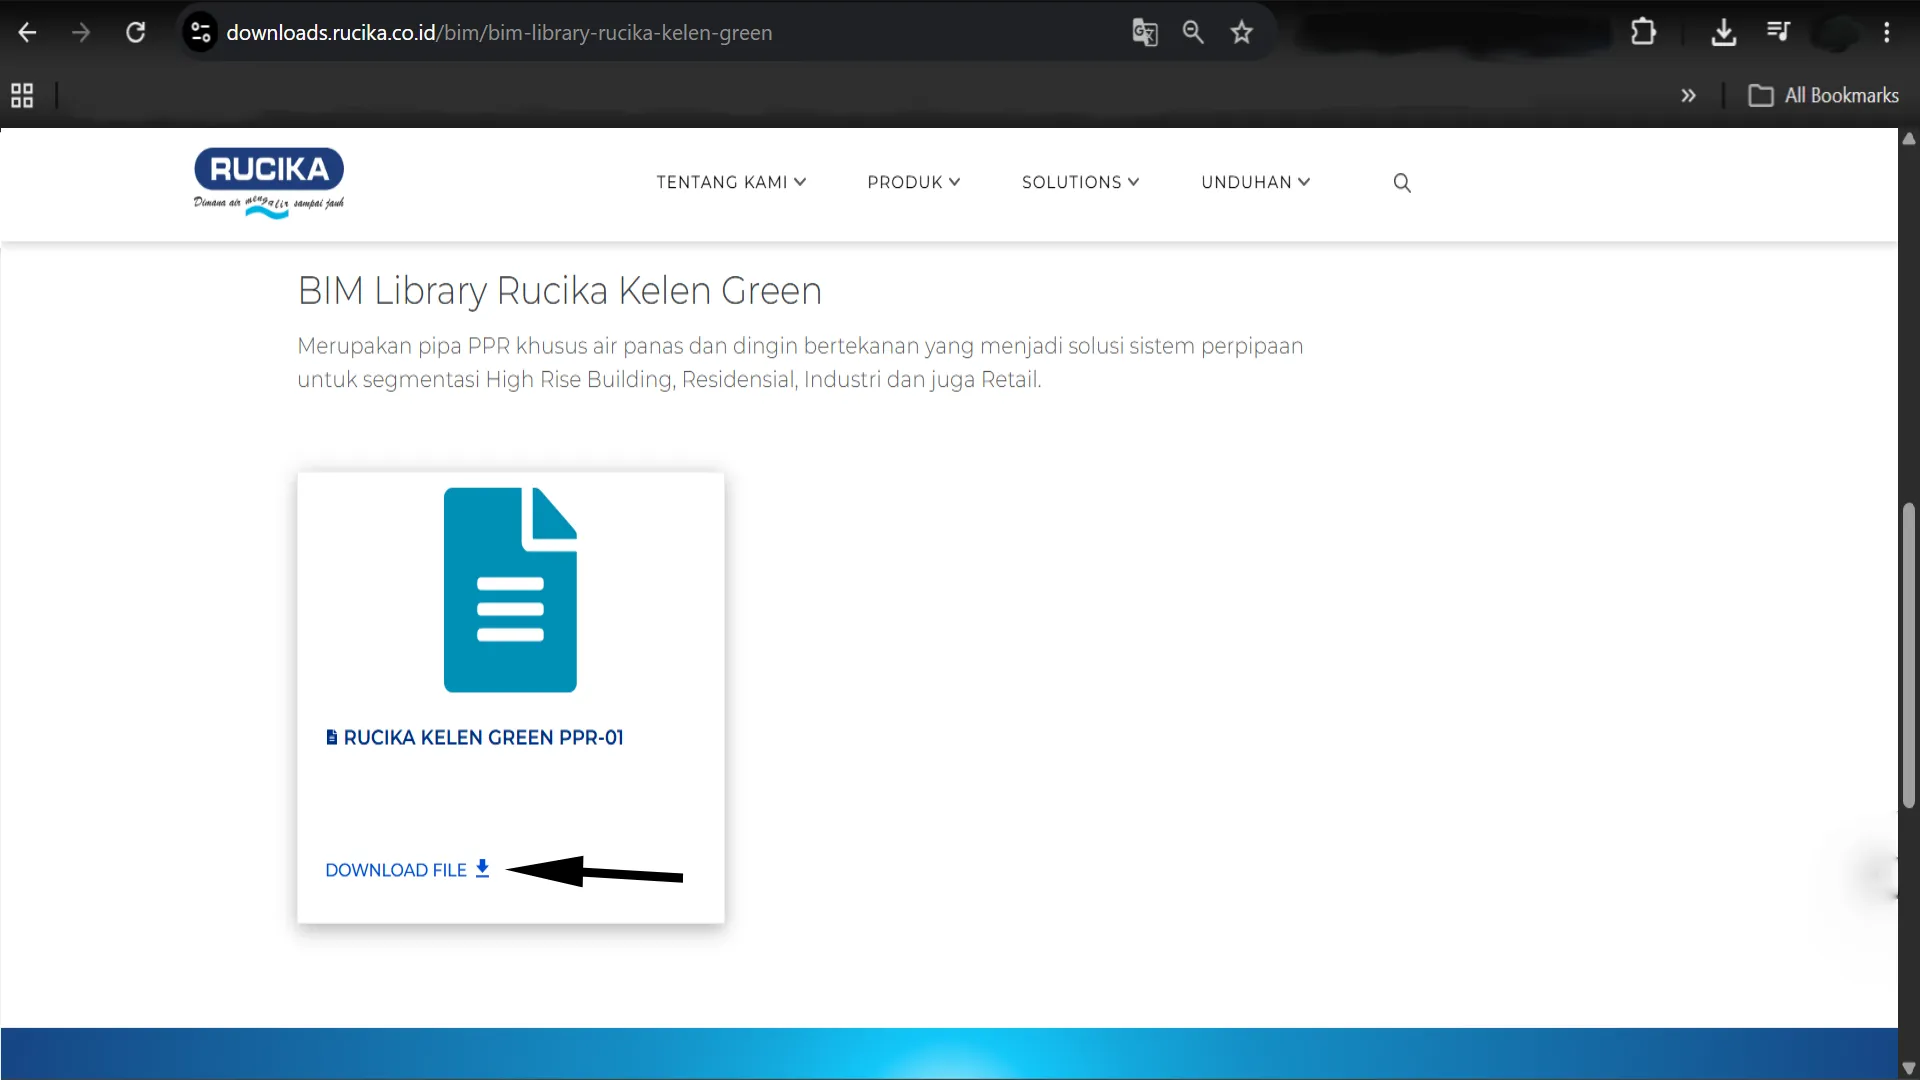Click the large blue document thumbnail
The height and width of the screenshot is (1080, 1920).
click(x=510, y=590)
